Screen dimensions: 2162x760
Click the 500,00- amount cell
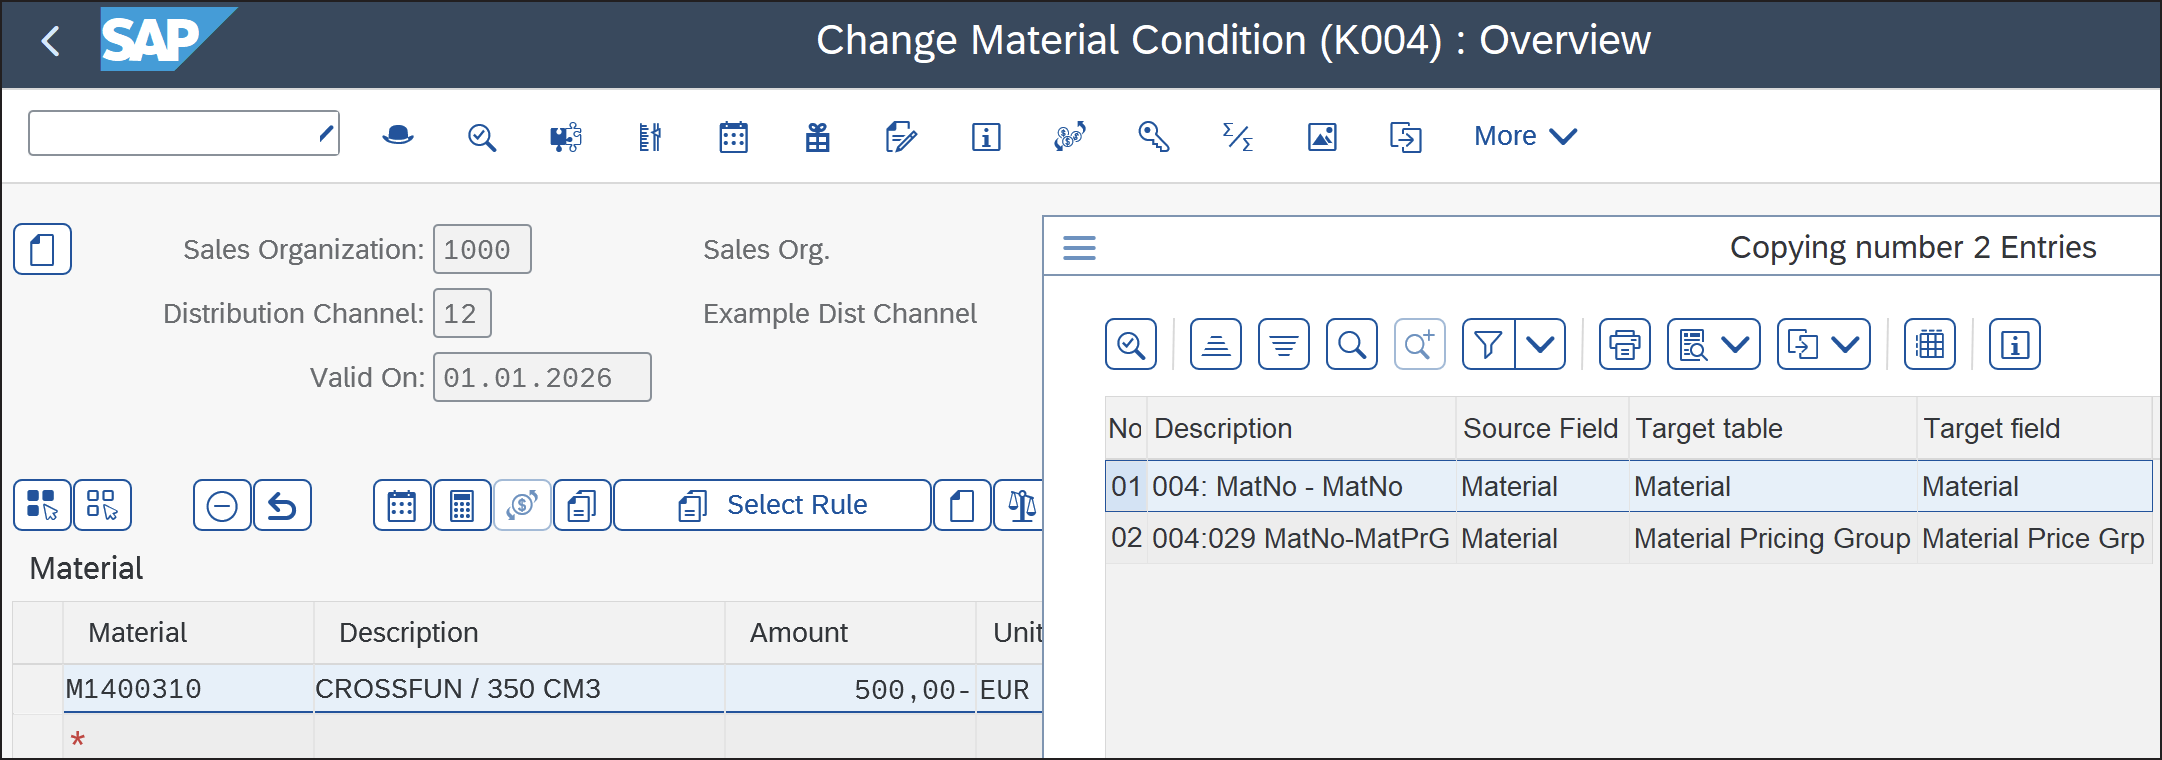click(x=850, y=689)
